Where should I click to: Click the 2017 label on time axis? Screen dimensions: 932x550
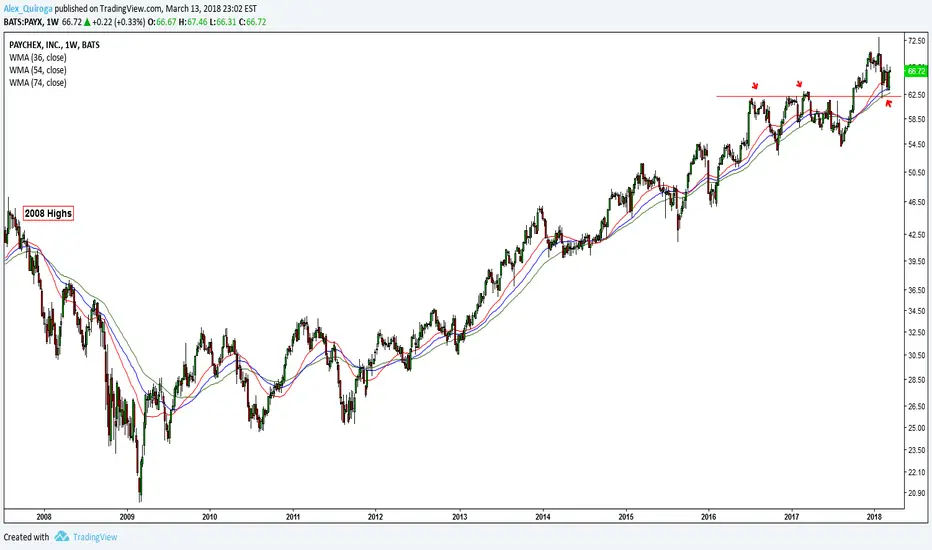click(792, 517)
